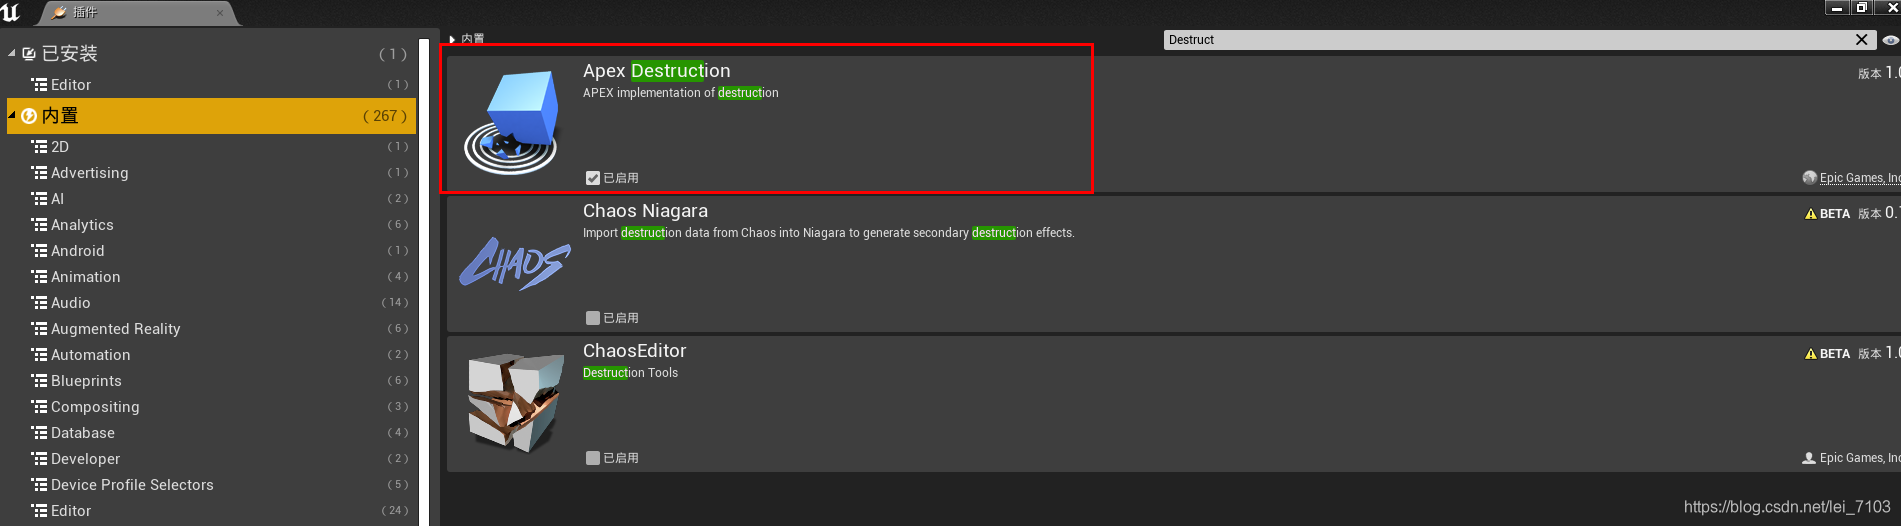
Task: Click the Audio category list icon
Action: pyautogui.click(x=39, y=303)
